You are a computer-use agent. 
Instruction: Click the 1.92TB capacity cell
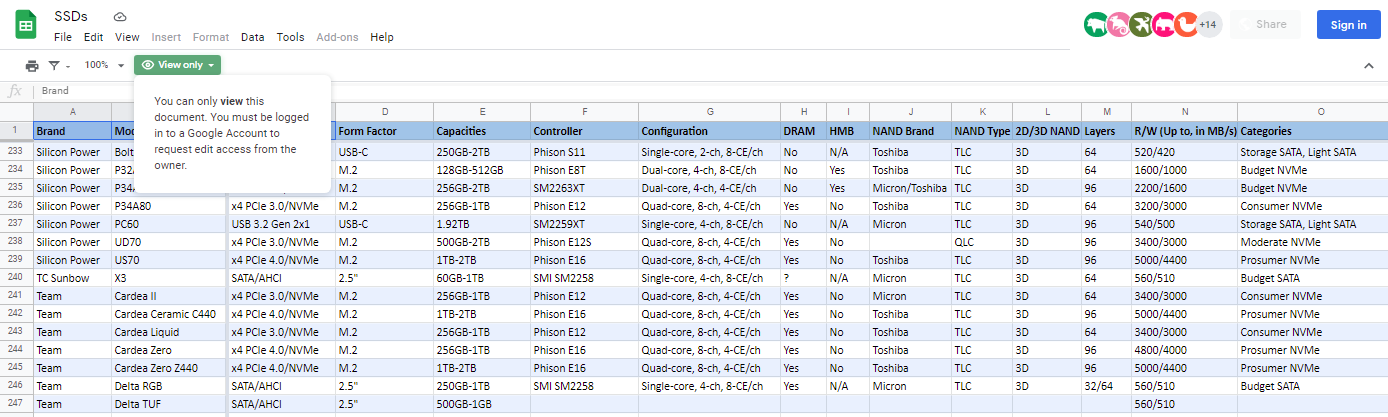click(x=482, y=224)
